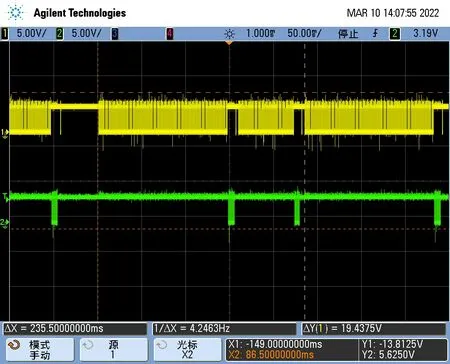Click trigger source channel 2 badge
The image size is (450, 364).
395,34
